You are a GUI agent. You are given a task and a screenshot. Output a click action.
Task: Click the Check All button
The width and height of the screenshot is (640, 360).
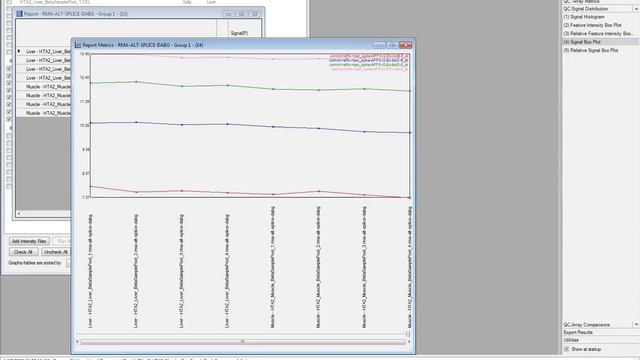pyautogui.click(x=23, y=252)
